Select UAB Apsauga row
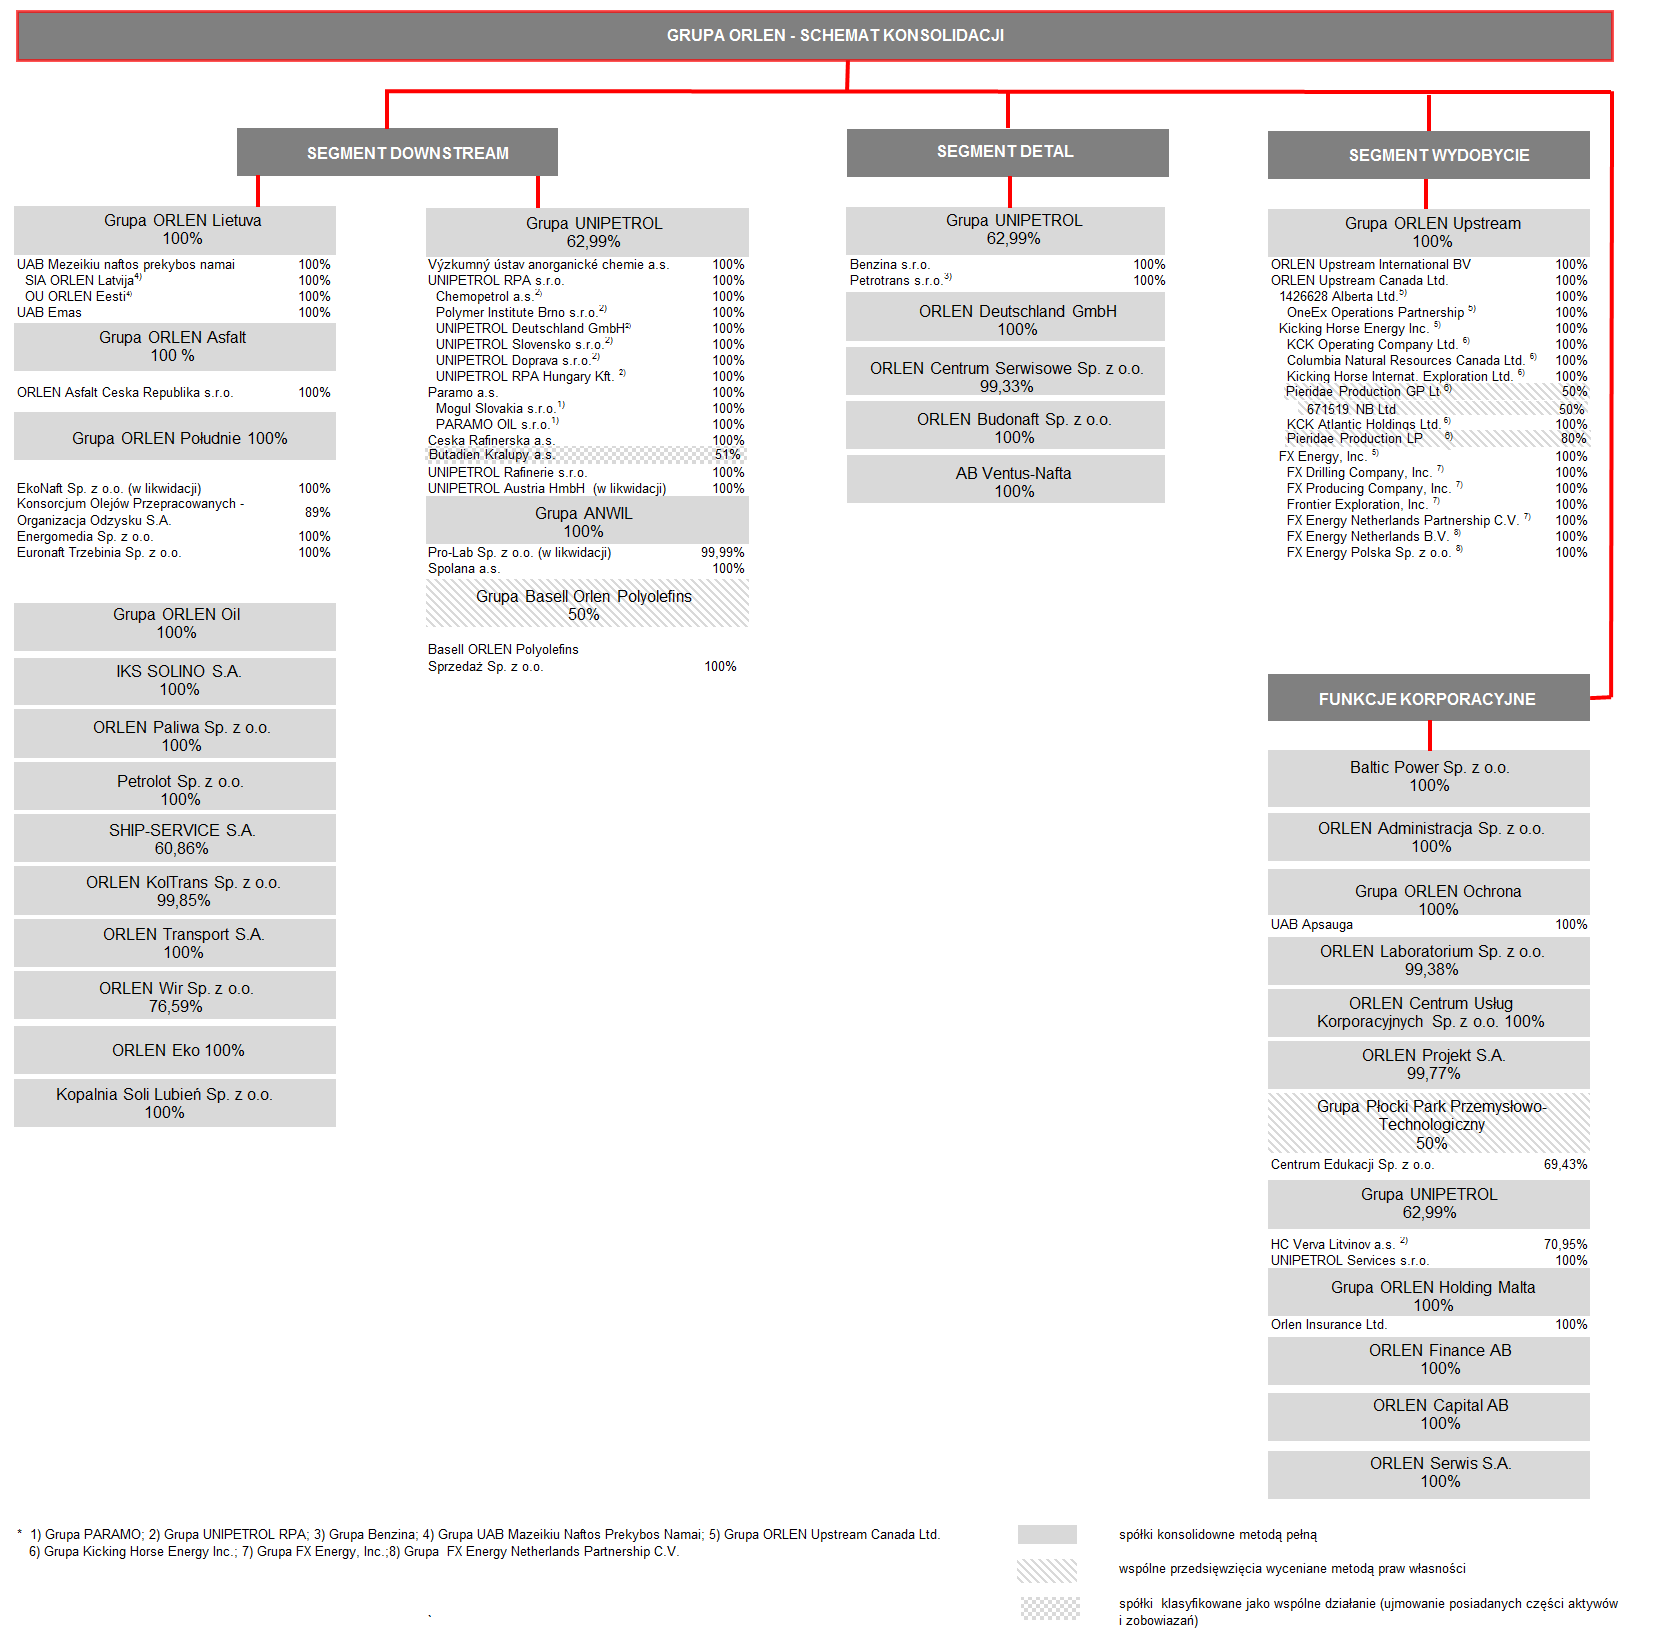This screenshot has height=1646, width=1655. point(1429,925)
